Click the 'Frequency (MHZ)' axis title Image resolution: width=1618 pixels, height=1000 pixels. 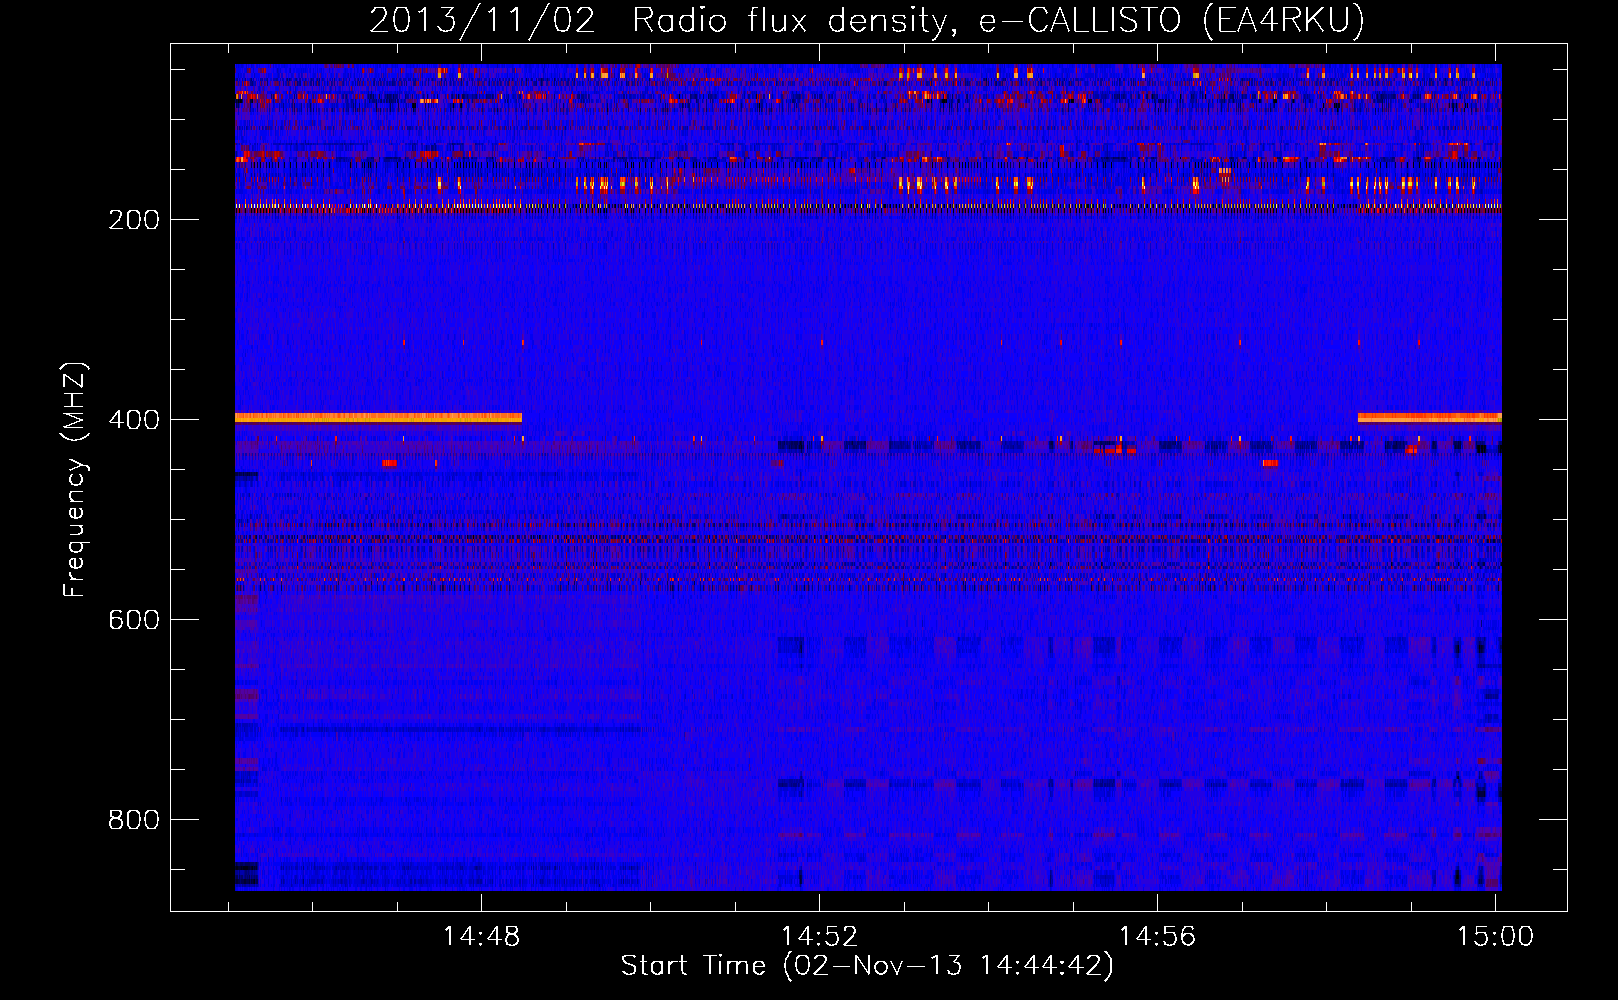(x=75, y=480)
